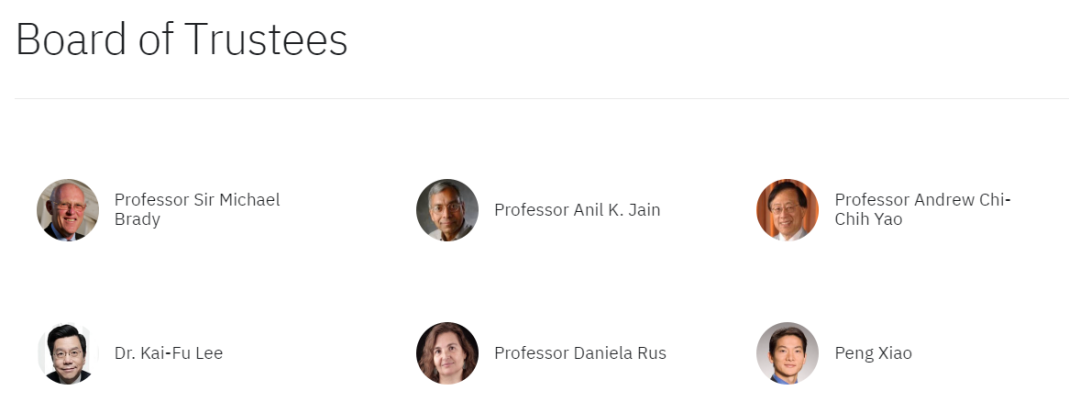This screenshot has width=1080, height=413.
Task: Open the portrait beside Professor Daniela Rus
Action: coord(447,353)
